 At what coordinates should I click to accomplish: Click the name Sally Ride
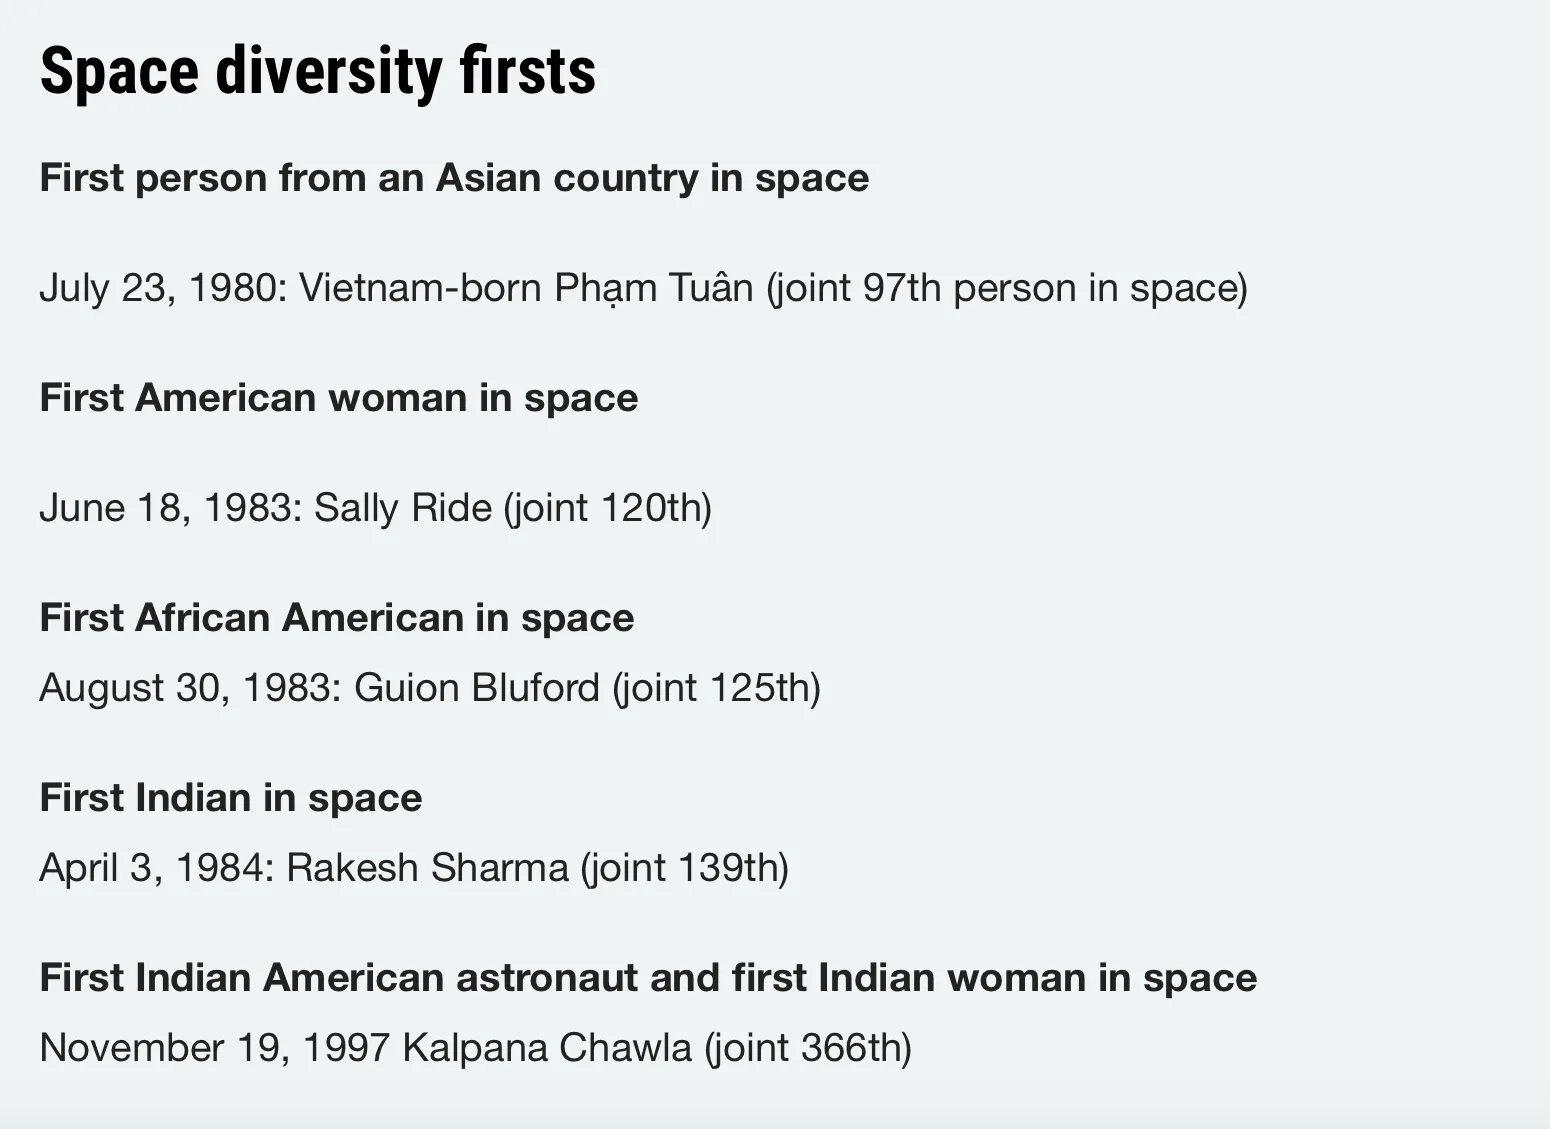coord(403,508)
